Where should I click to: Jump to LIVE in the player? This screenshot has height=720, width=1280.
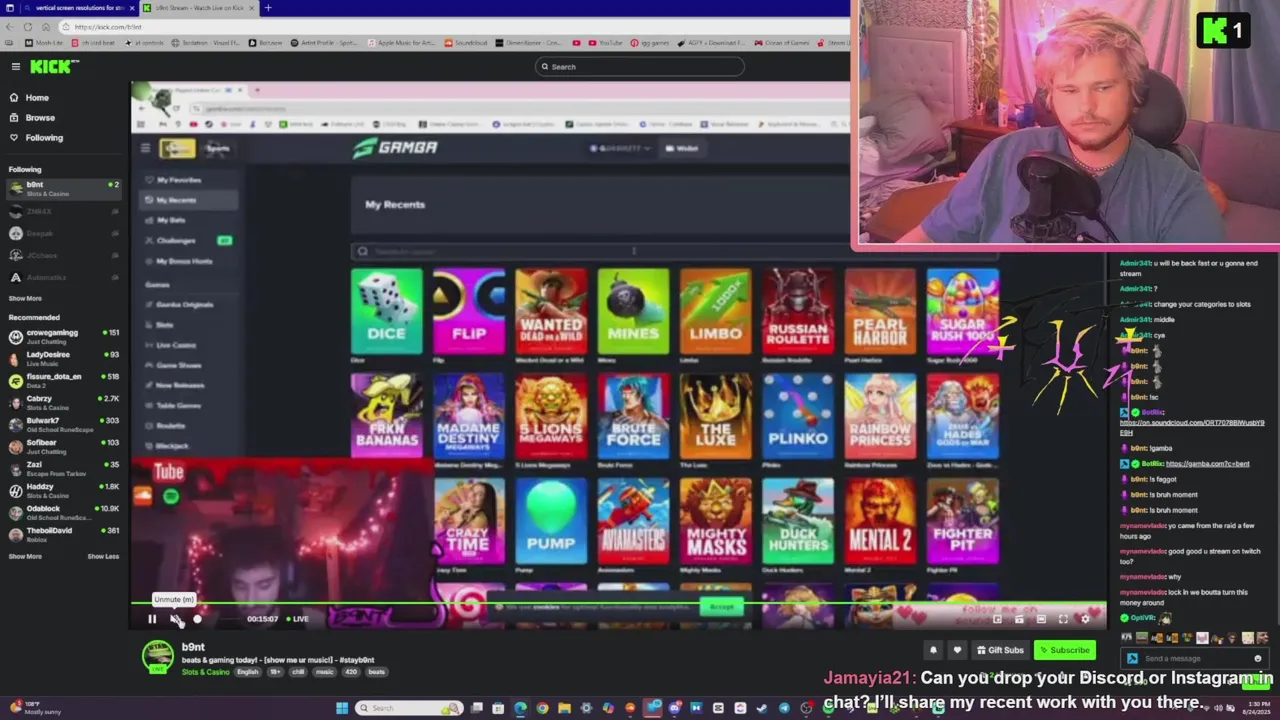[298, 619]
